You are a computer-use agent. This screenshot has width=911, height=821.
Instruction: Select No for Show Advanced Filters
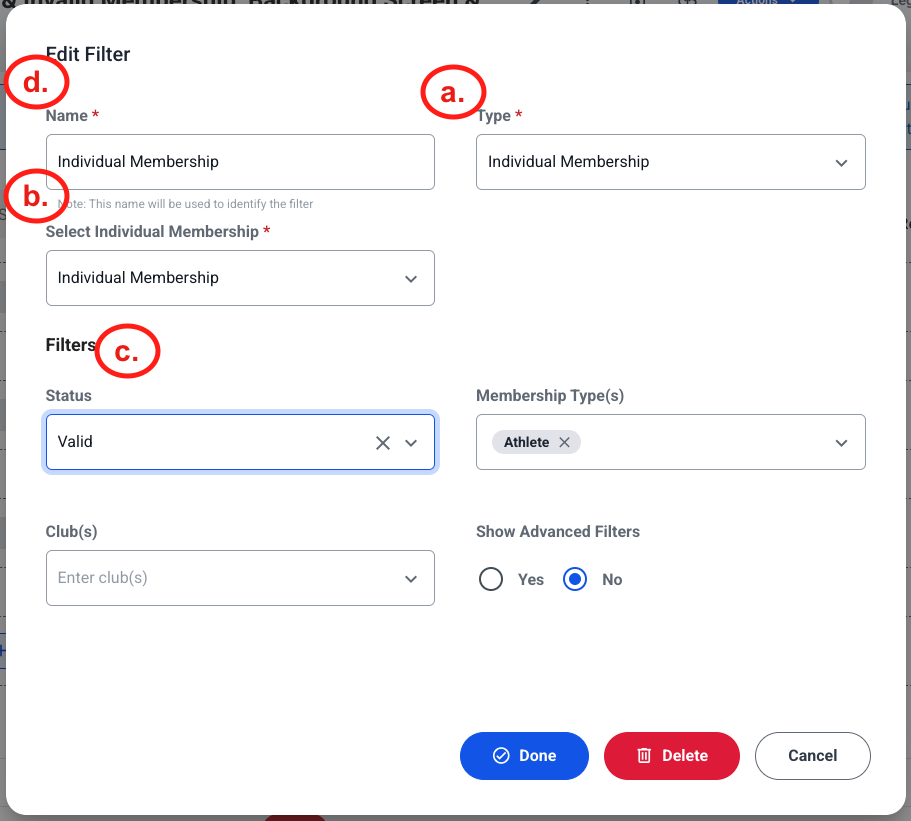point(575,579)
